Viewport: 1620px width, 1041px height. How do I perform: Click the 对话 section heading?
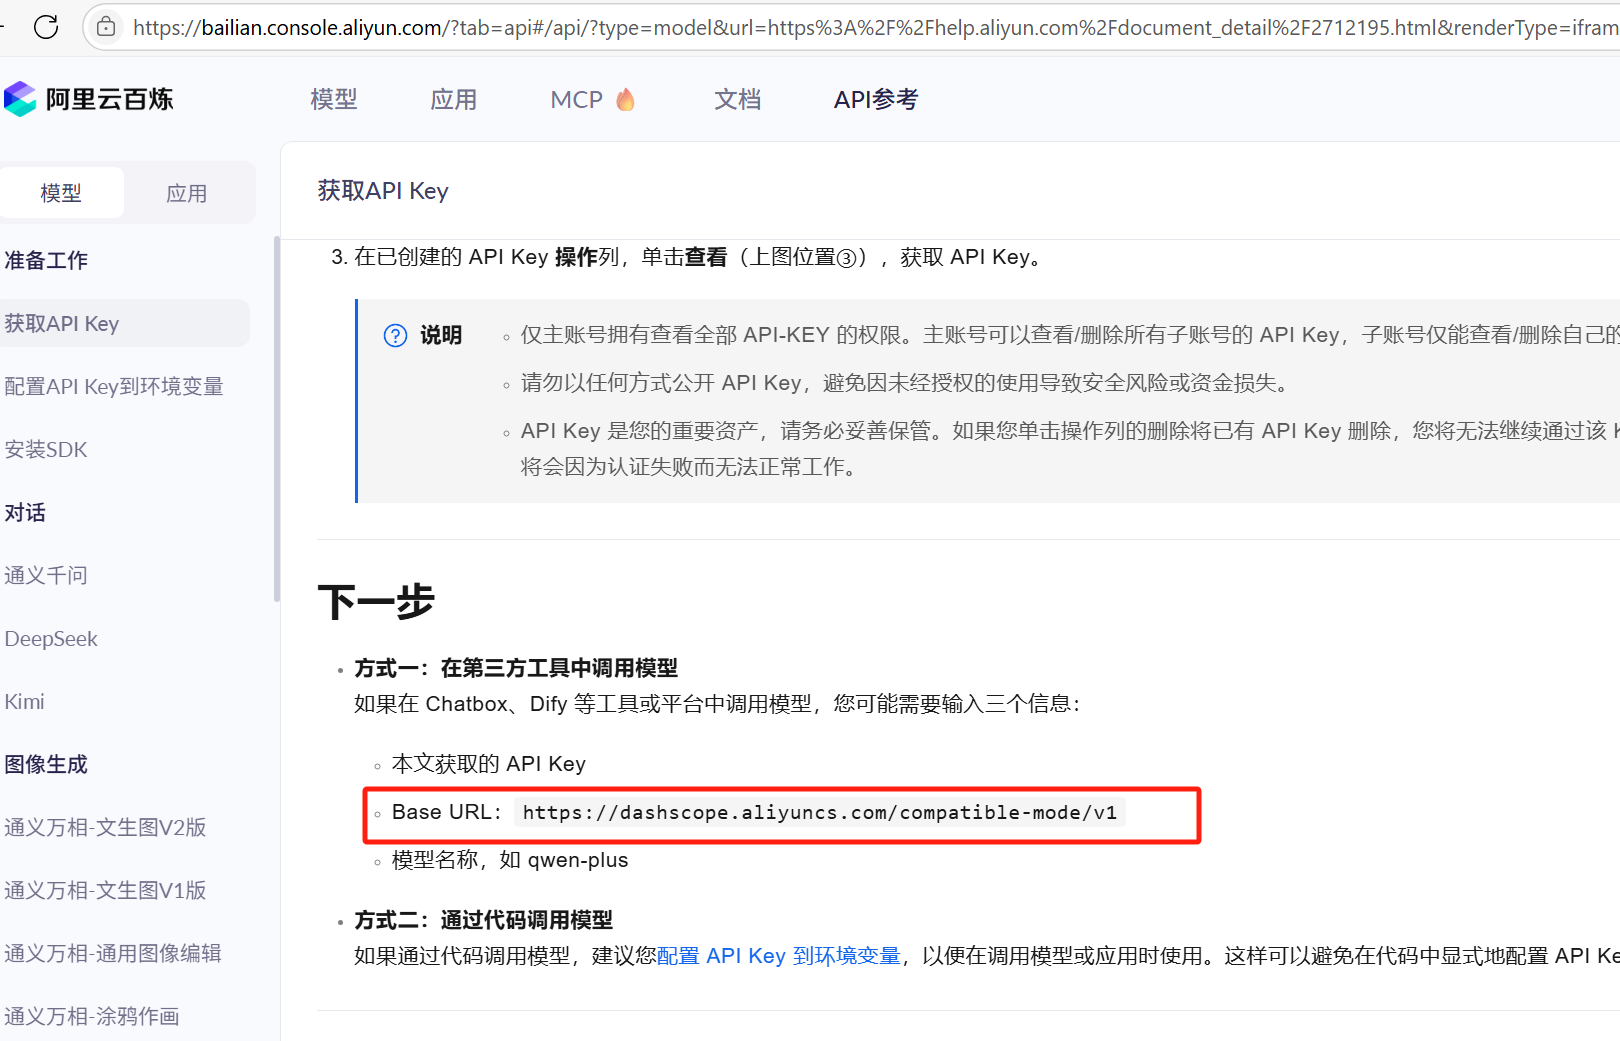[25, 512]
